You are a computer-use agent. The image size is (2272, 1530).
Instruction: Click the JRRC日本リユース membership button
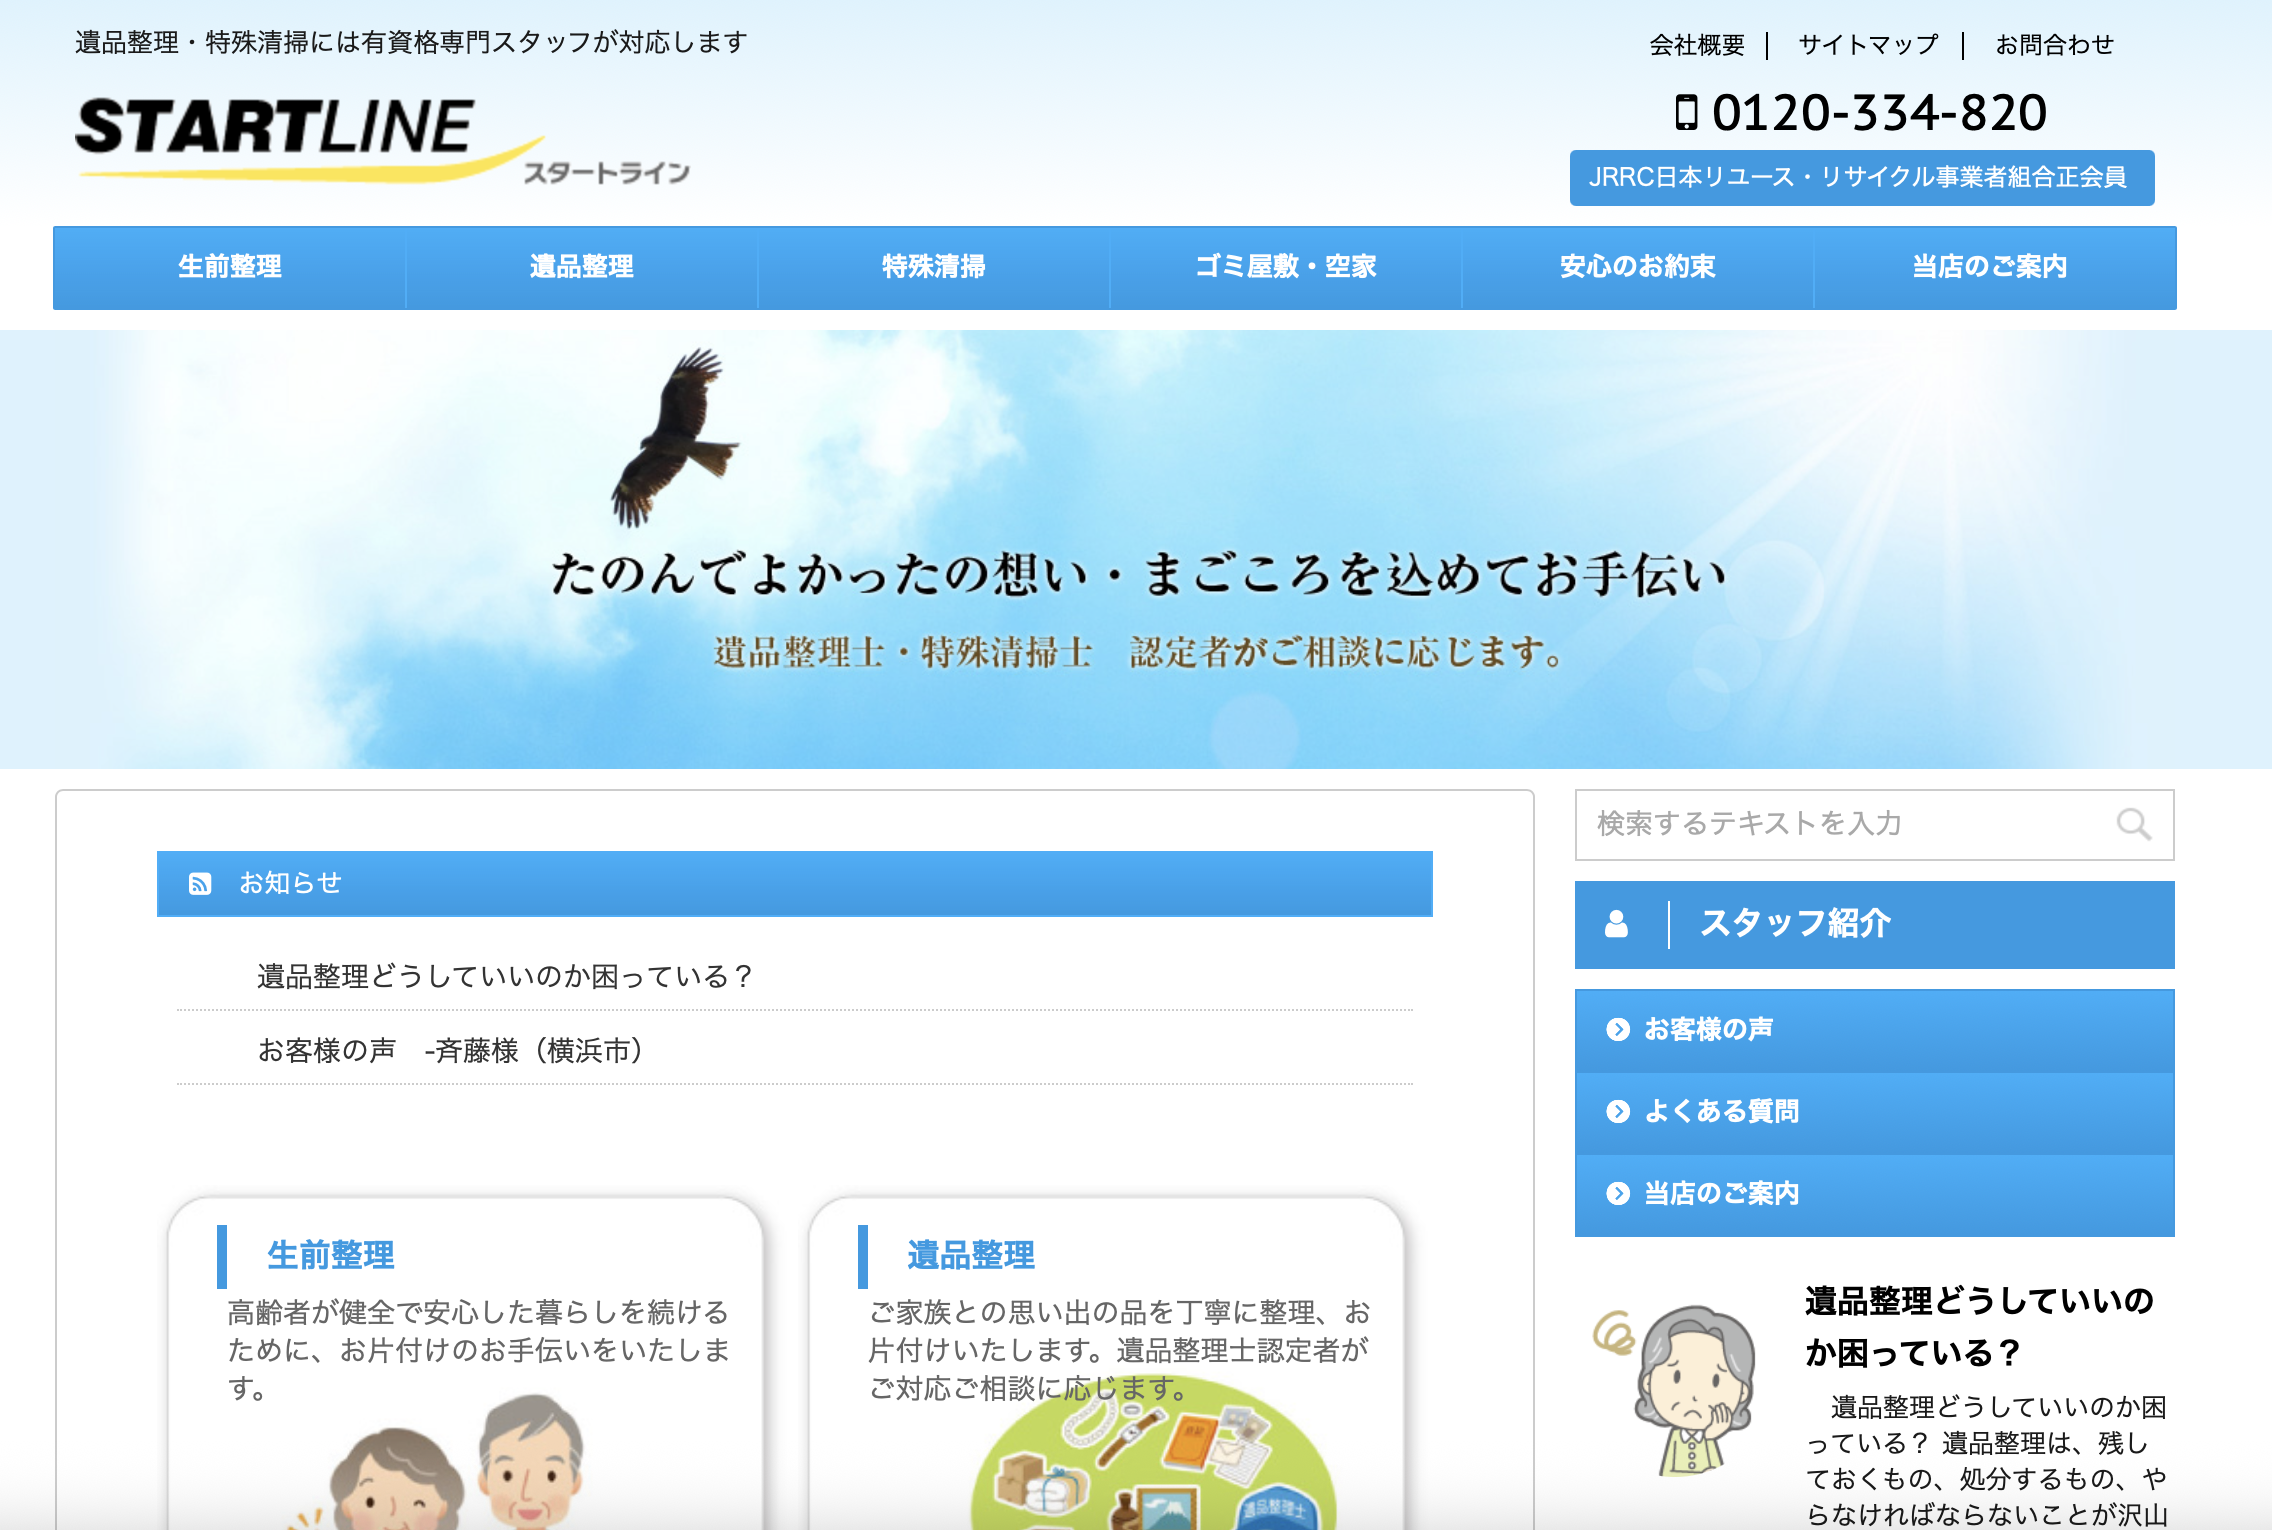(x=1862, y=178)
